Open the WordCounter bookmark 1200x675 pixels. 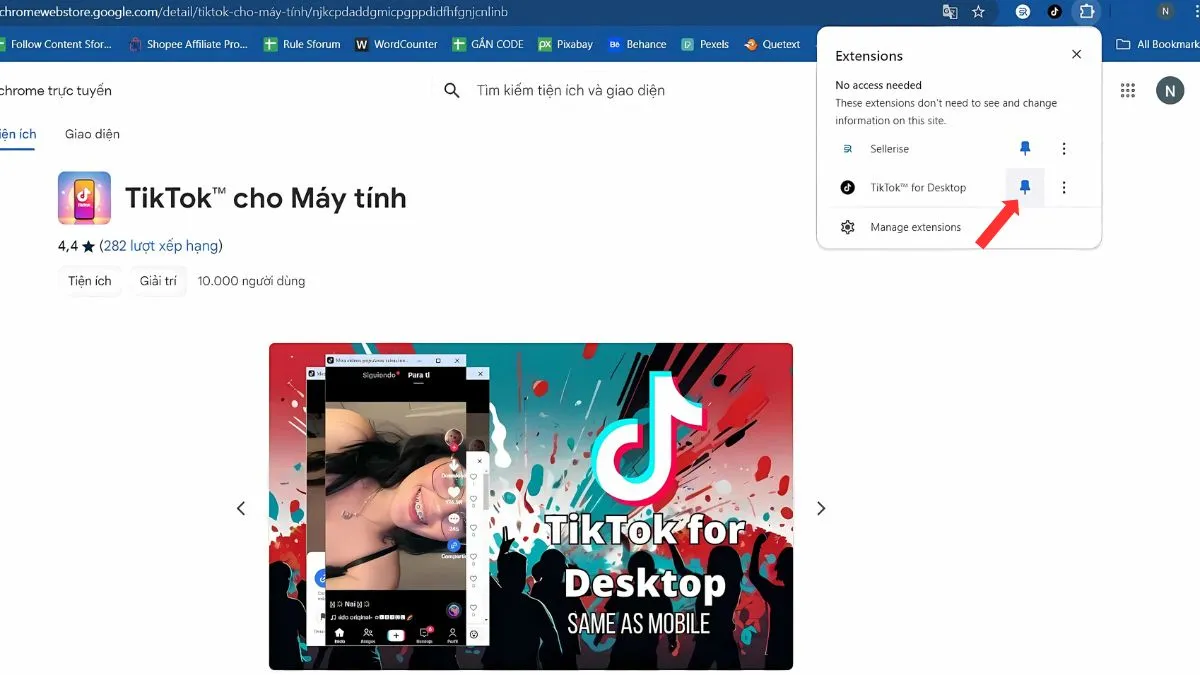tap(396, 44)
